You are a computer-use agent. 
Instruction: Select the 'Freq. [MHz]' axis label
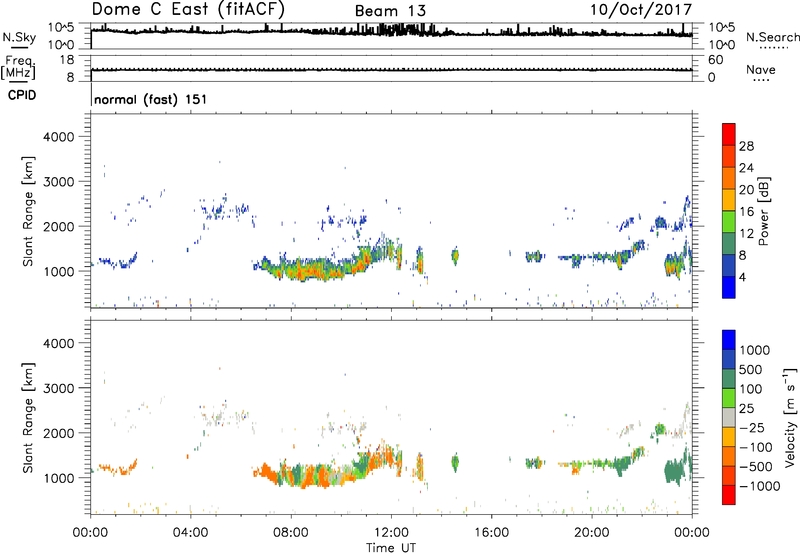18,67
